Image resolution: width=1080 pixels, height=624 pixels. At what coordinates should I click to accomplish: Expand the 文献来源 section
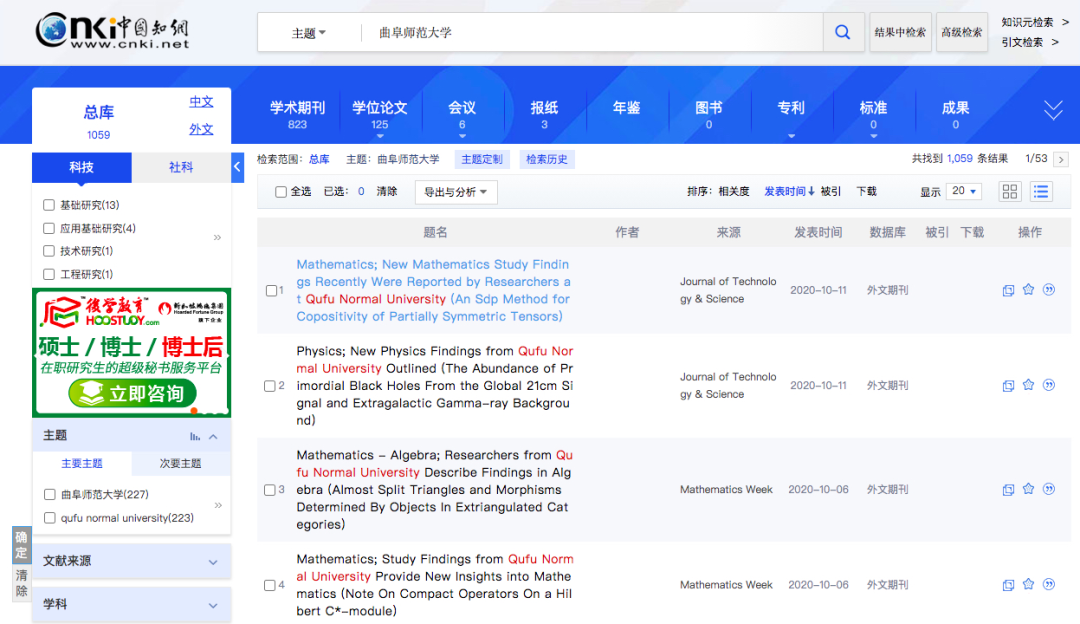pos(131,562)
